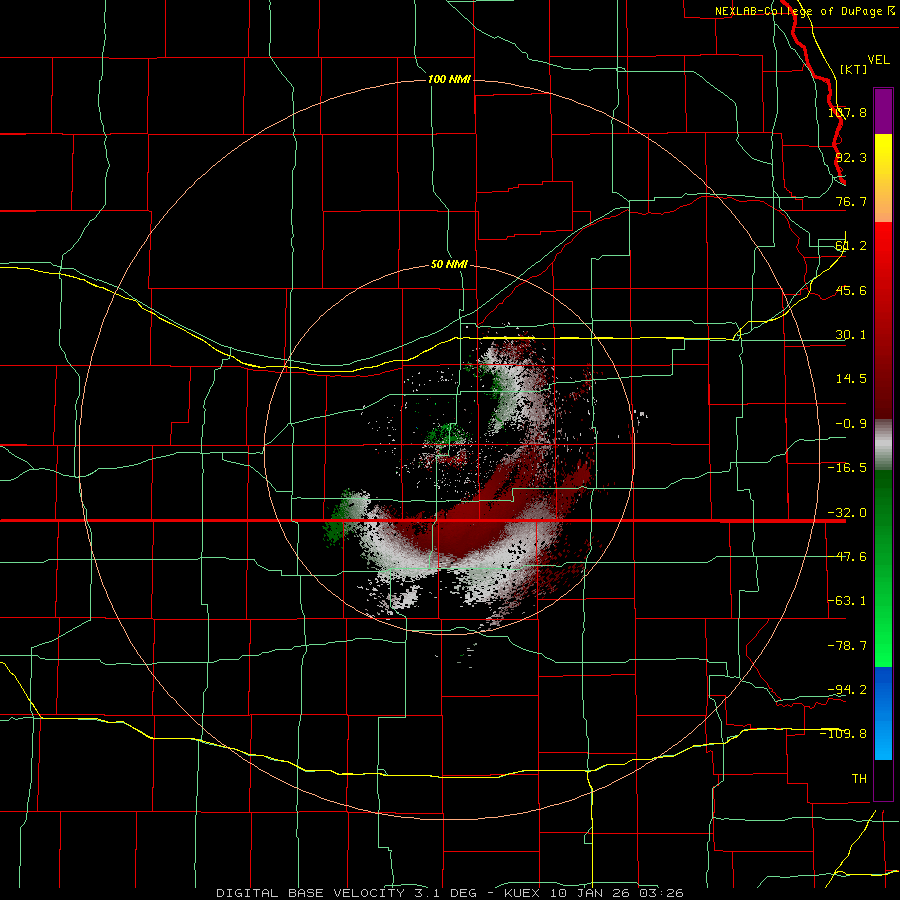Click the purple segment of the color bar

(883, 111)
